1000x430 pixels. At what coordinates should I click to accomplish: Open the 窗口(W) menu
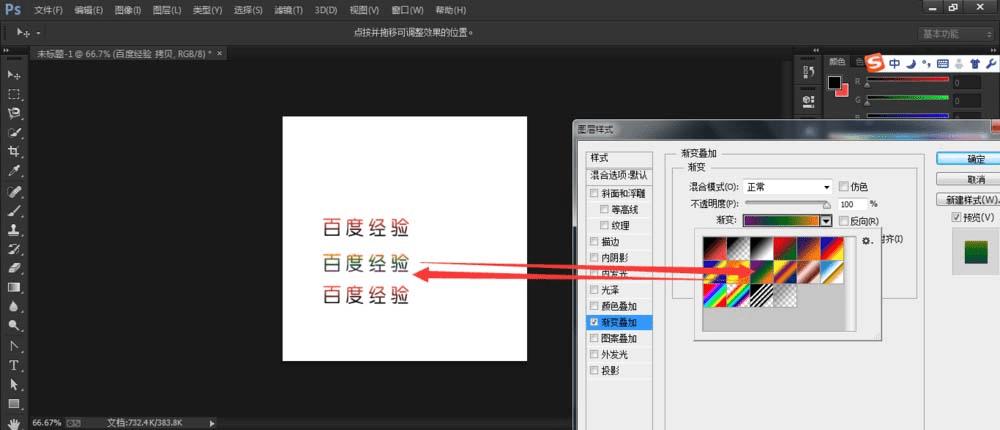point(408,10)
